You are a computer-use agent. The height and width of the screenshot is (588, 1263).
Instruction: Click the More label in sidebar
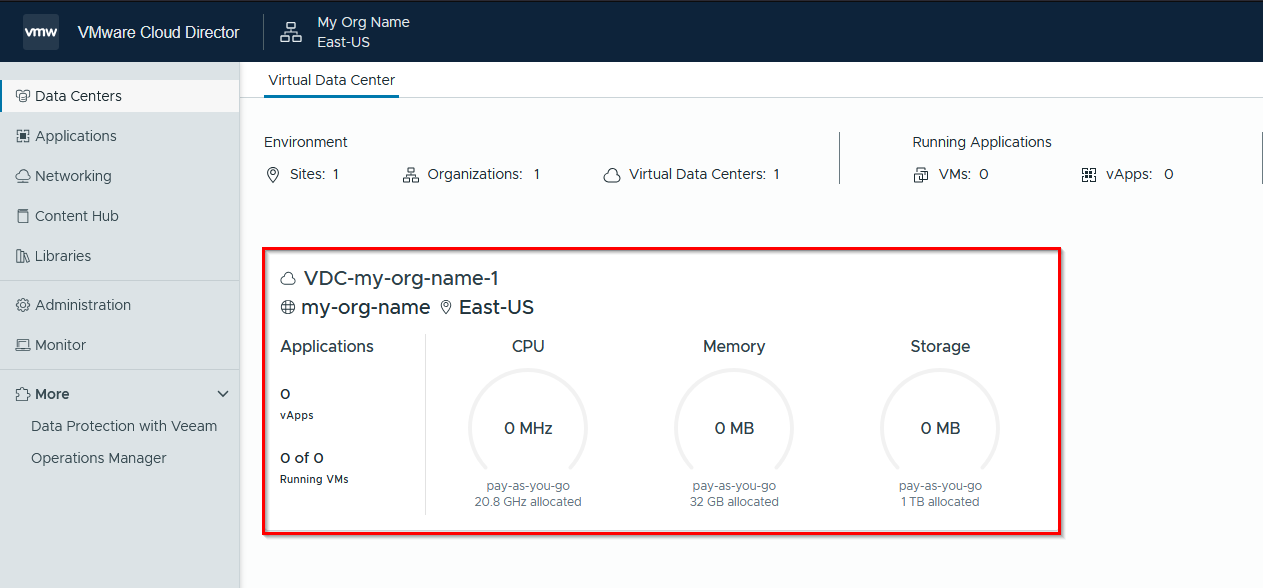[52, 394]
